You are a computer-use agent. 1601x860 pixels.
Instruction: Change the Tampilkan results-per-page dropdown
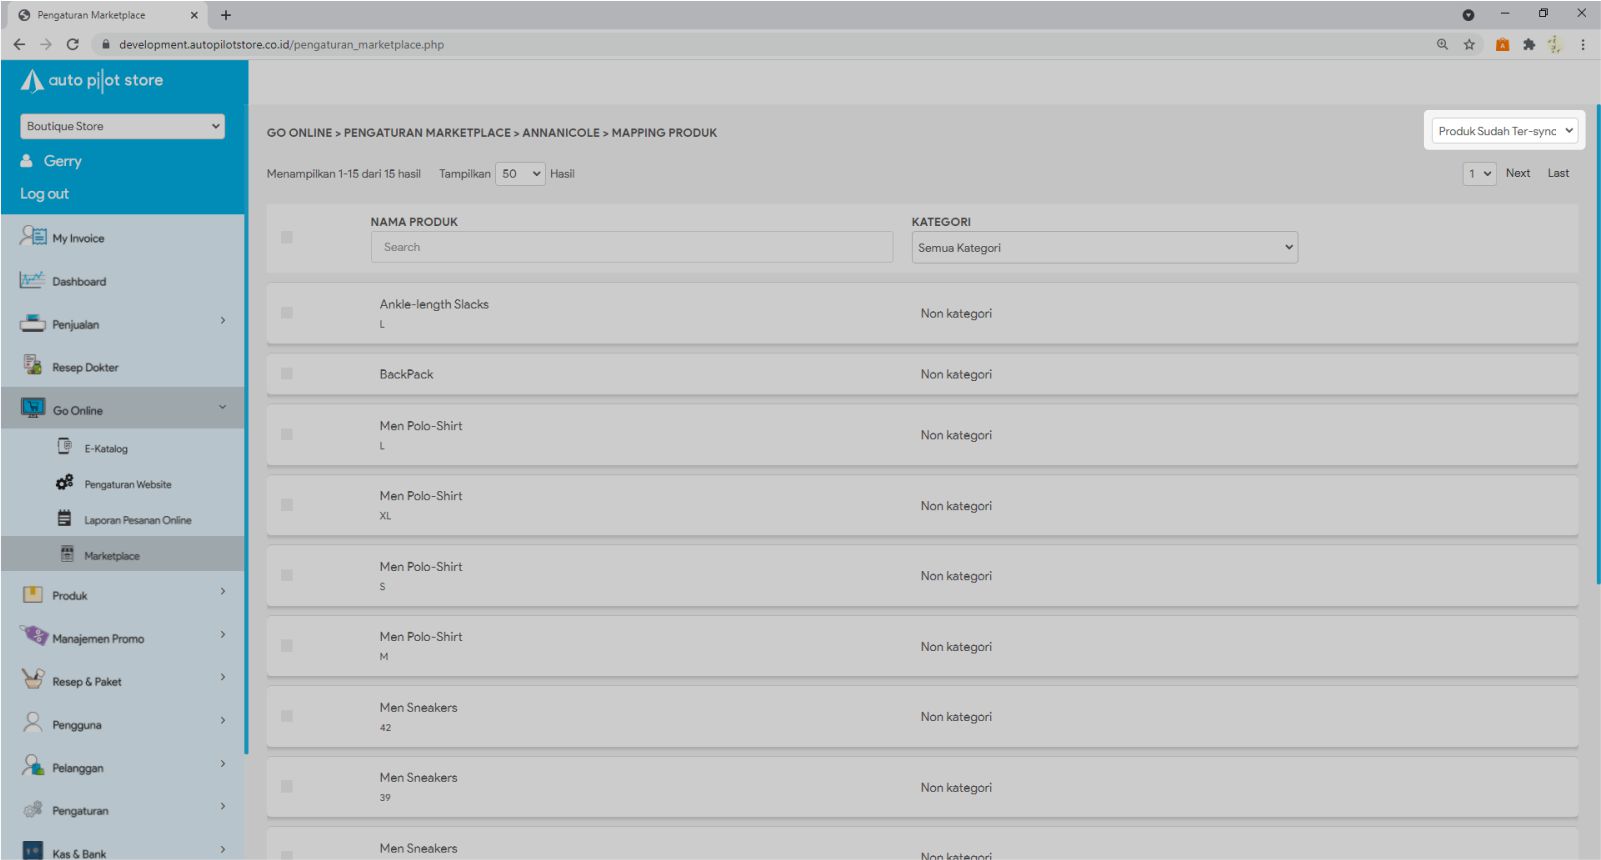[x=520, y=174]
